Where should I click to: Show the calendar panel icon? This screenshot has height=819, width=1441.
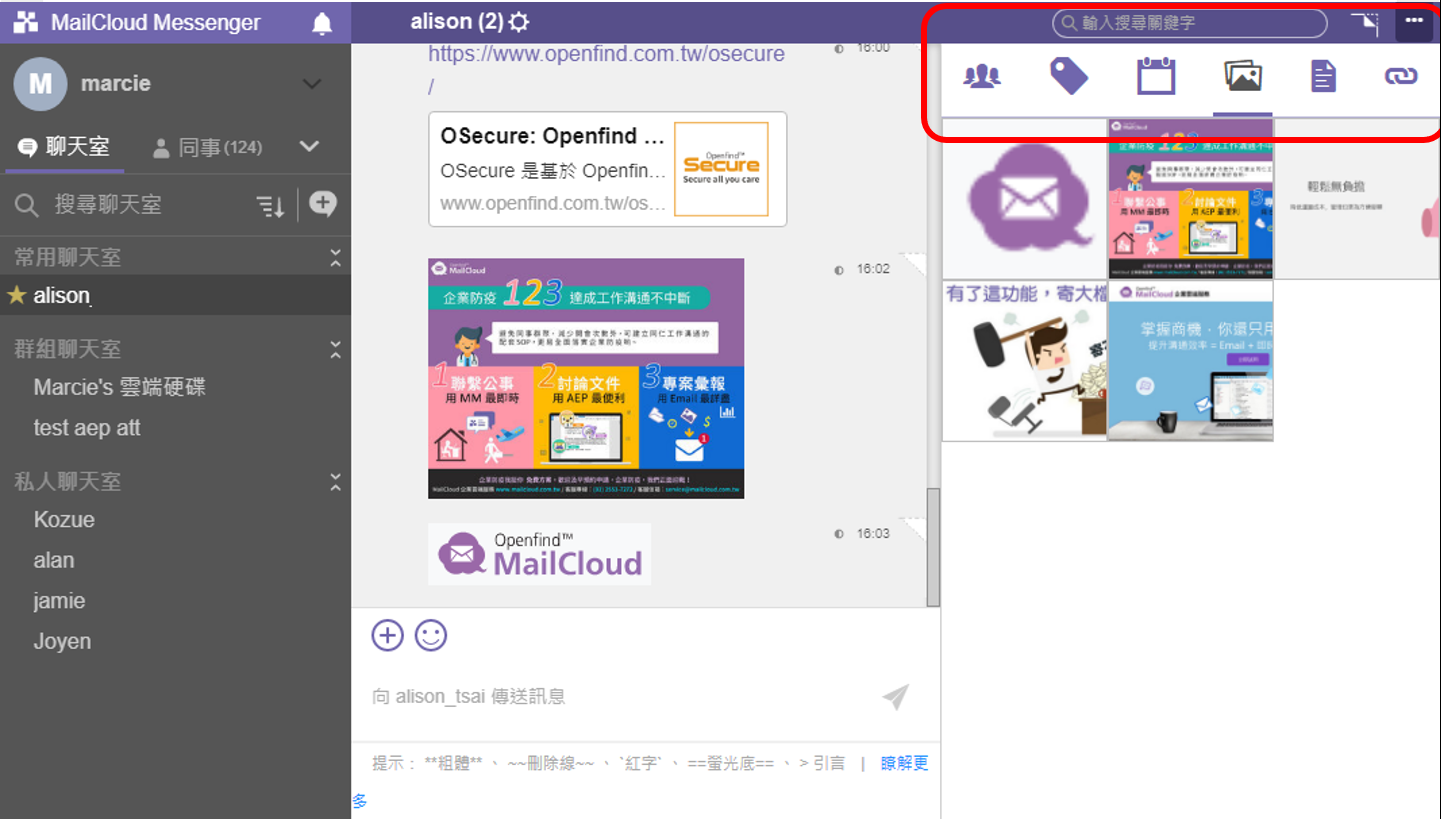[1156, 76]
